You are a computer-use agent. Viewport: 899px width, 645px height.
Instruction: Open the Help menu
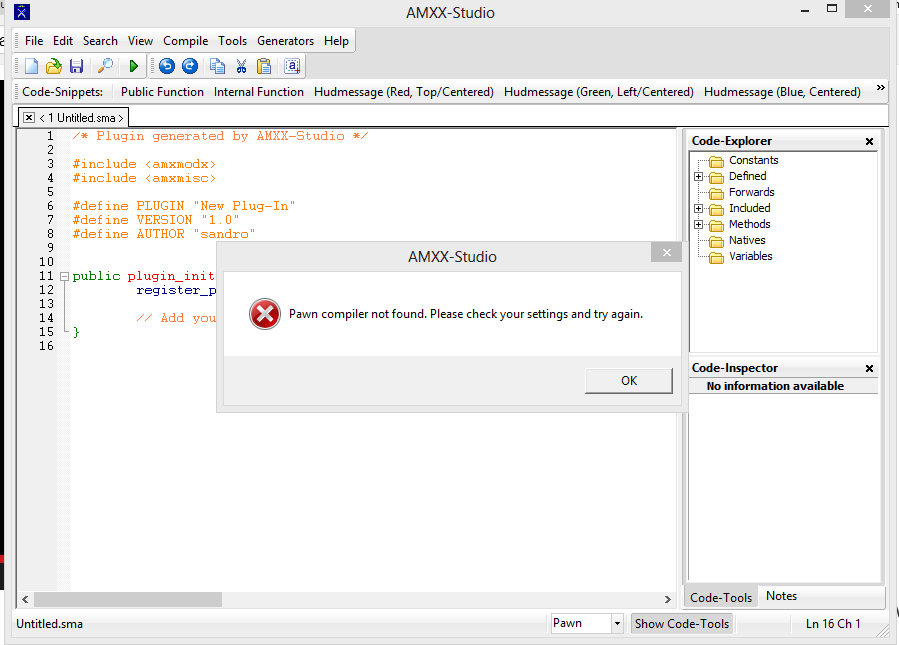(336, 41)
